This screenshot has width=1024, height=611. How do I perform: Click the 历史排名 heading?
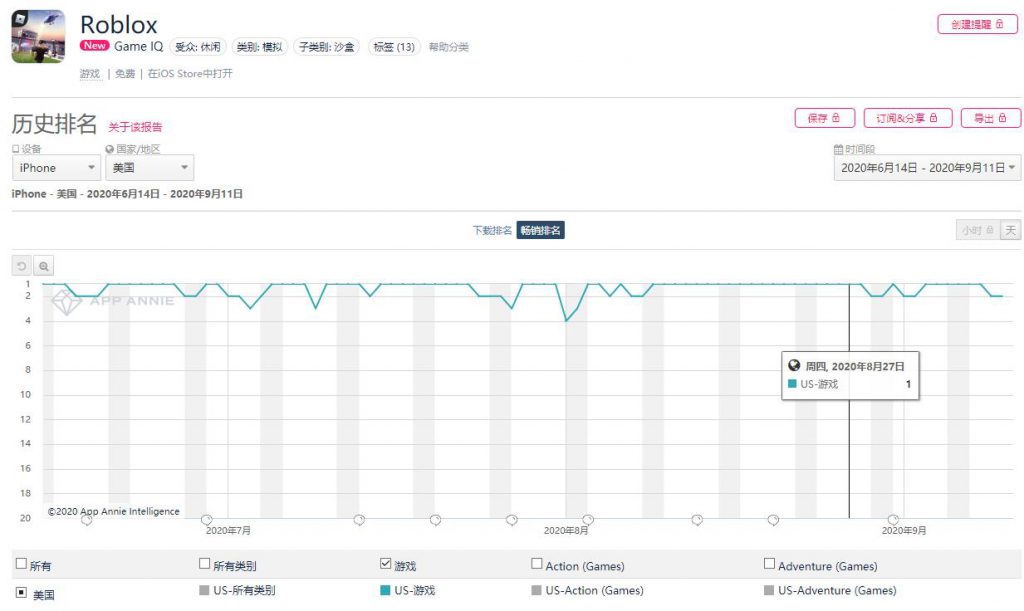click(x=54, y=124)
